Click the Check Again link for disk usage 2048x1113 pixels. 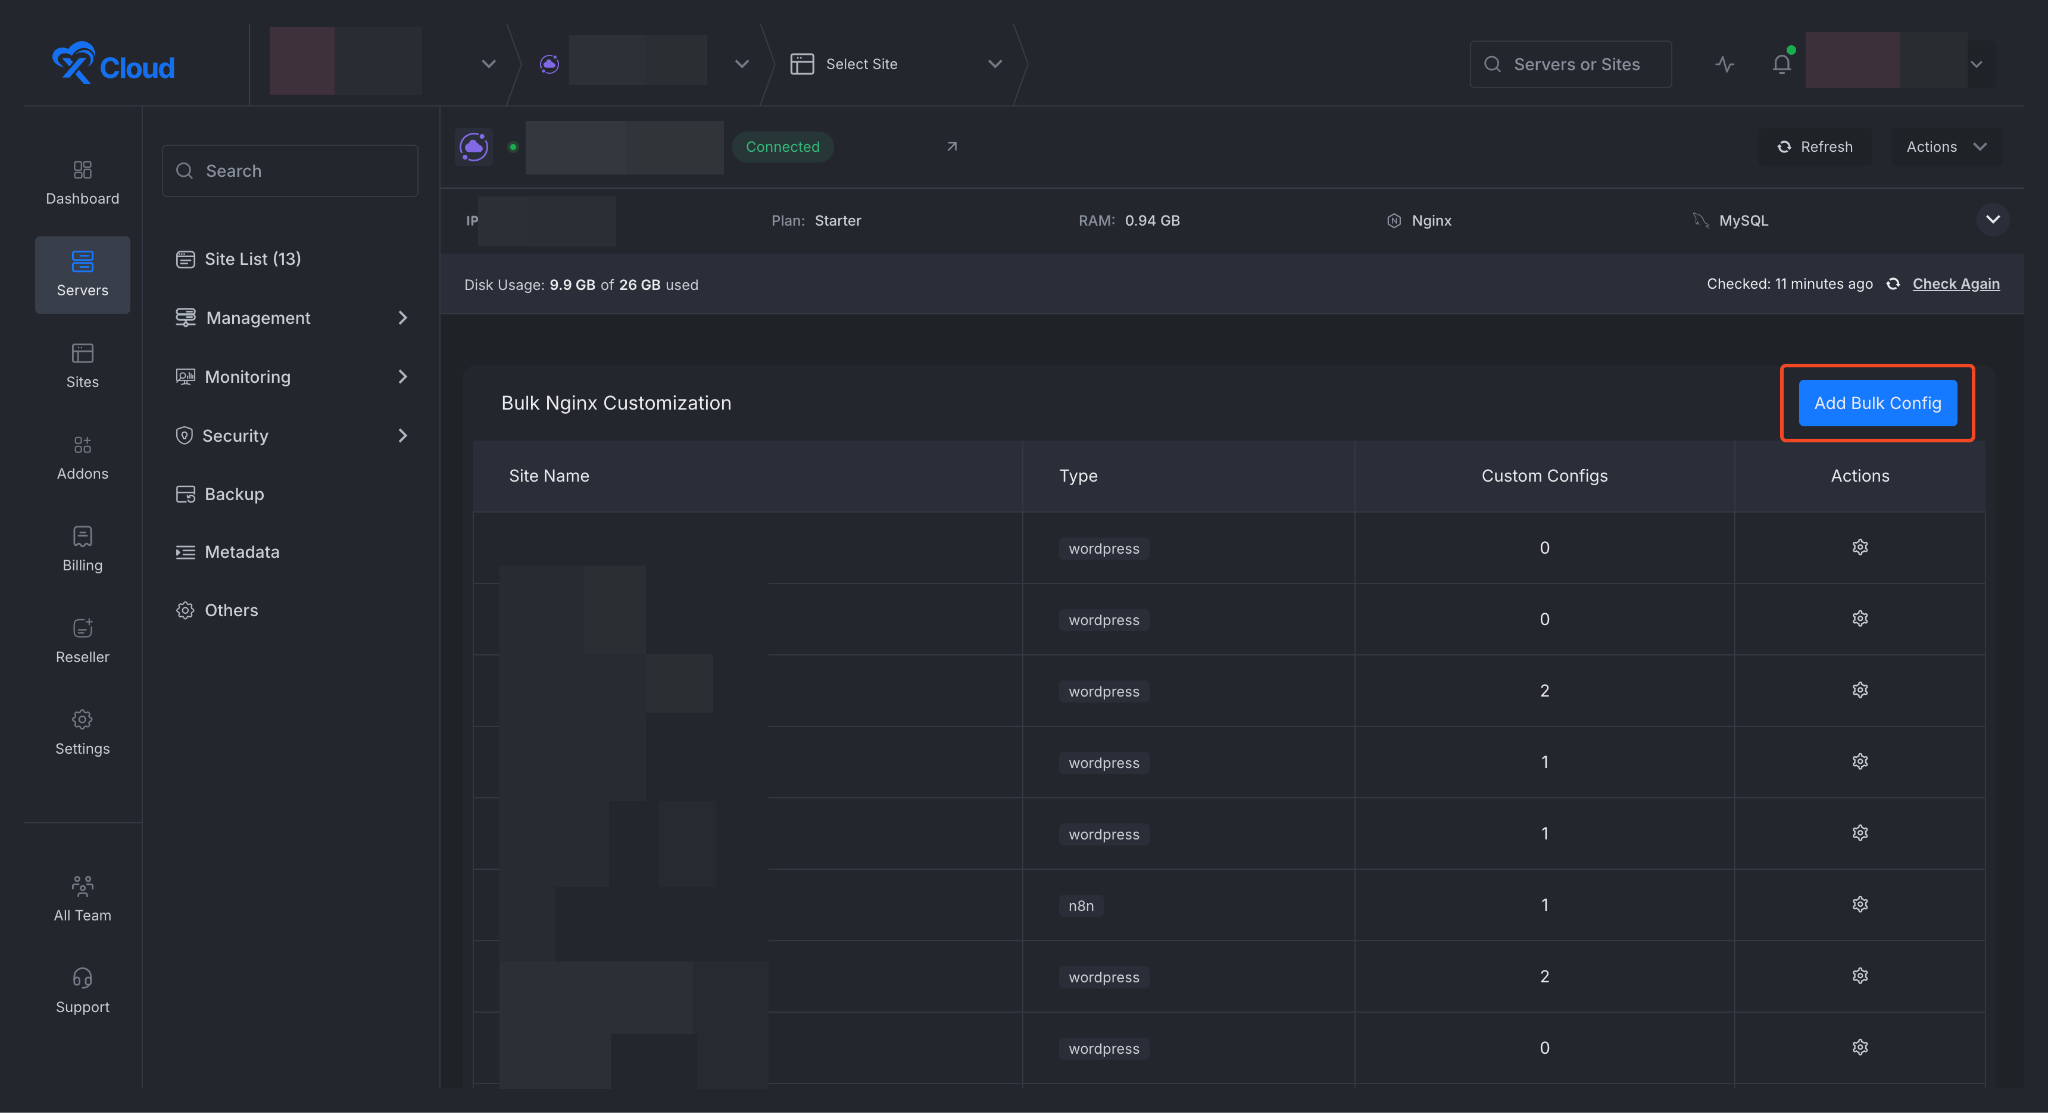[x=1955, y=283]
